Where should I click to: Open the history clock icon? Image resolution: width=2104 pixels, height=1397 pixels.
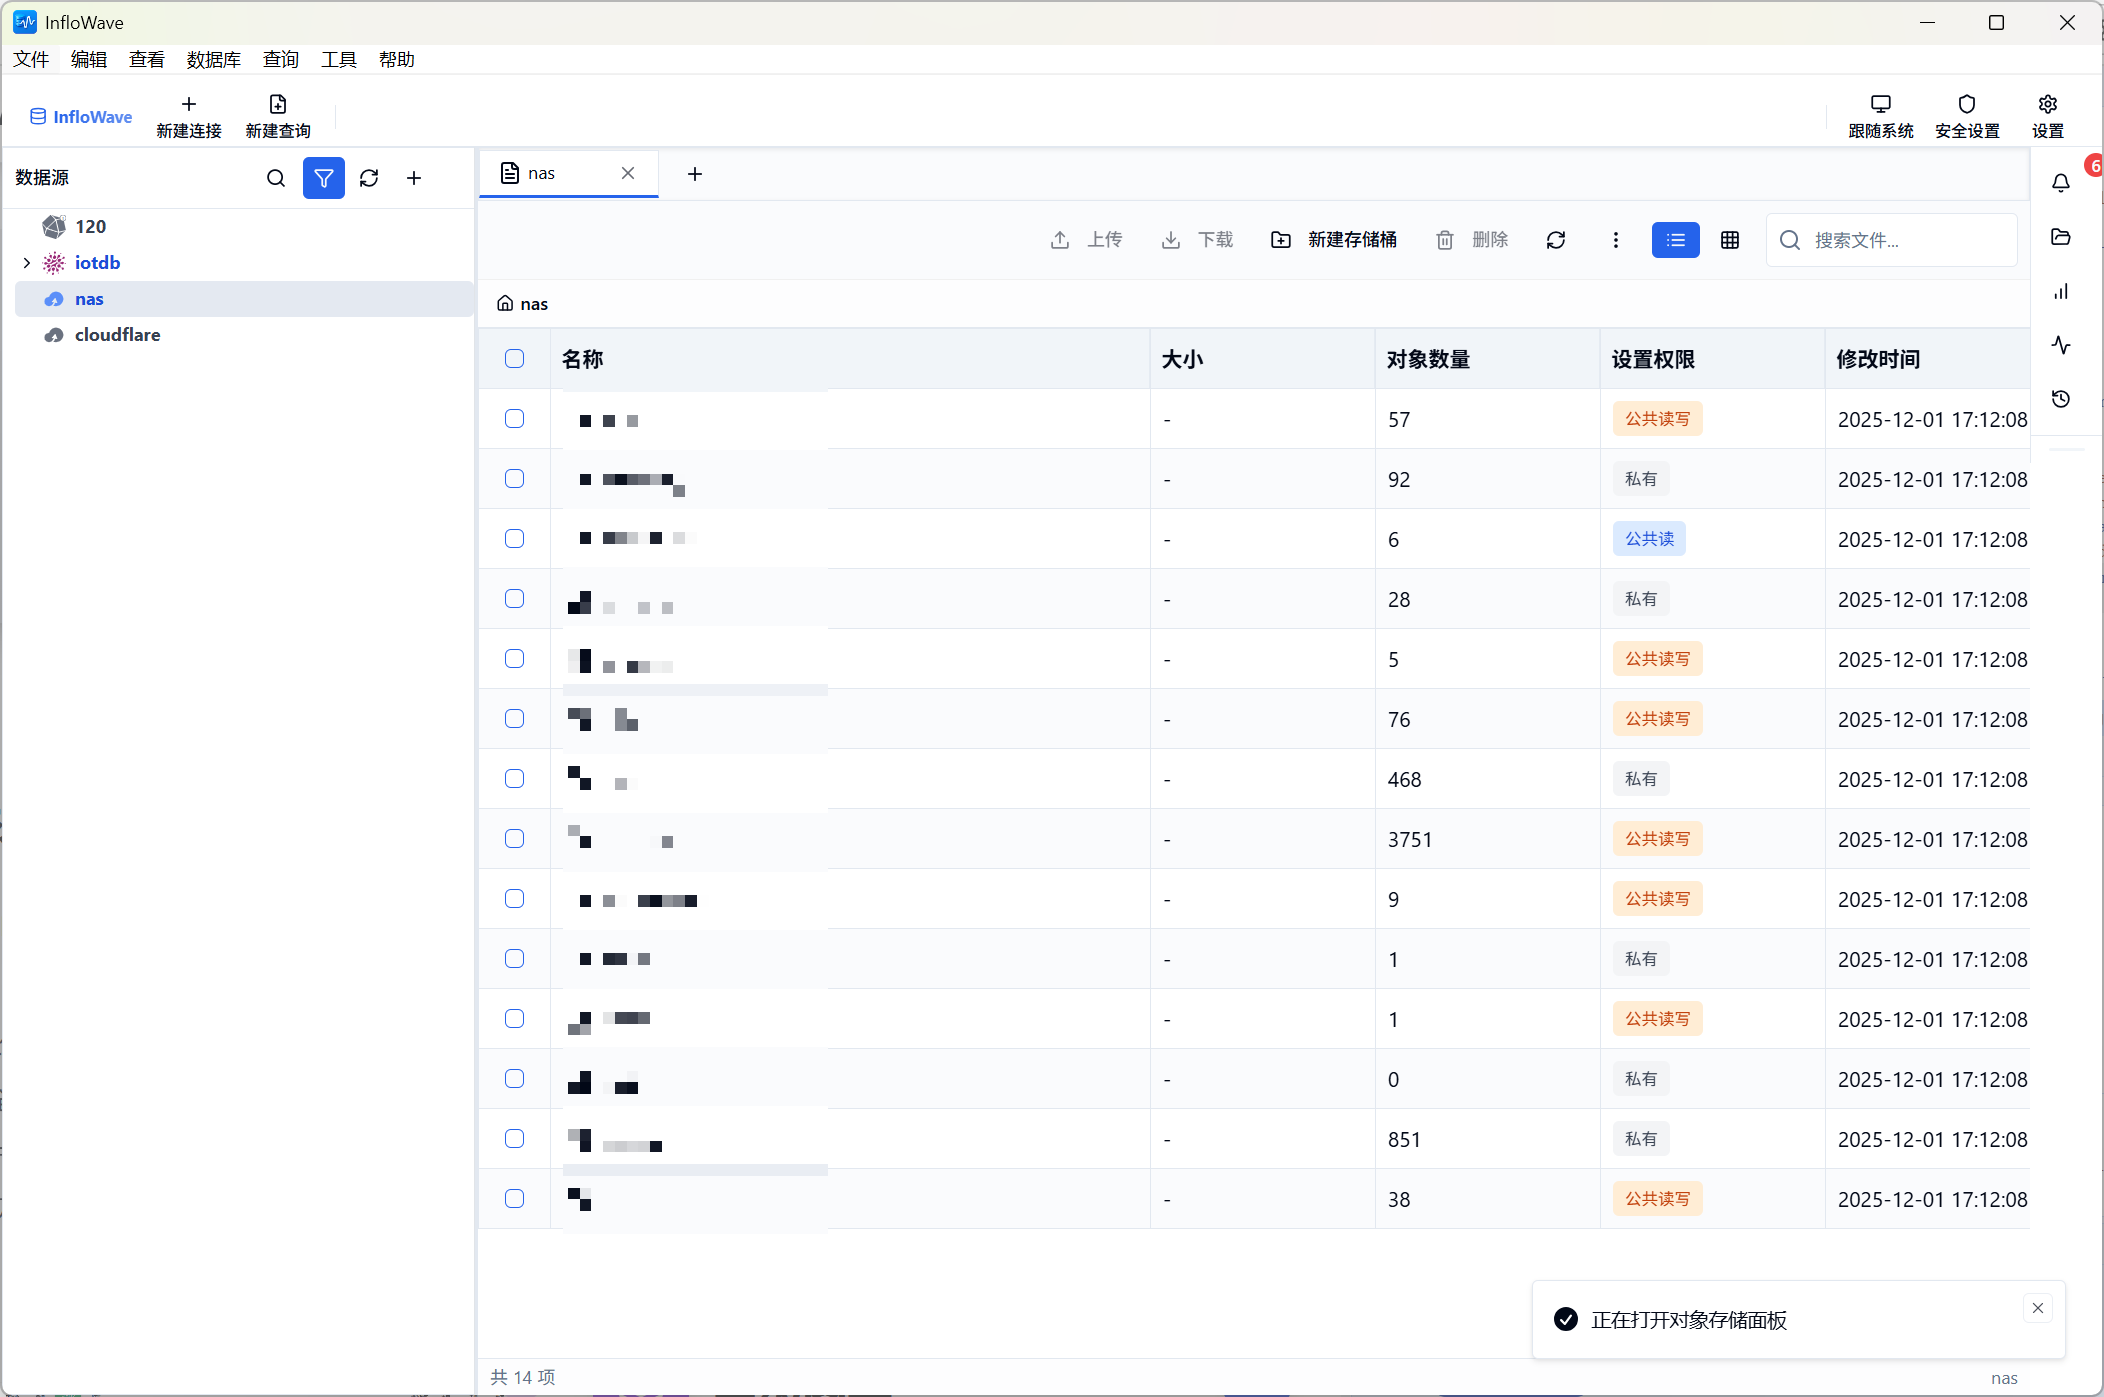(2061, 399)
